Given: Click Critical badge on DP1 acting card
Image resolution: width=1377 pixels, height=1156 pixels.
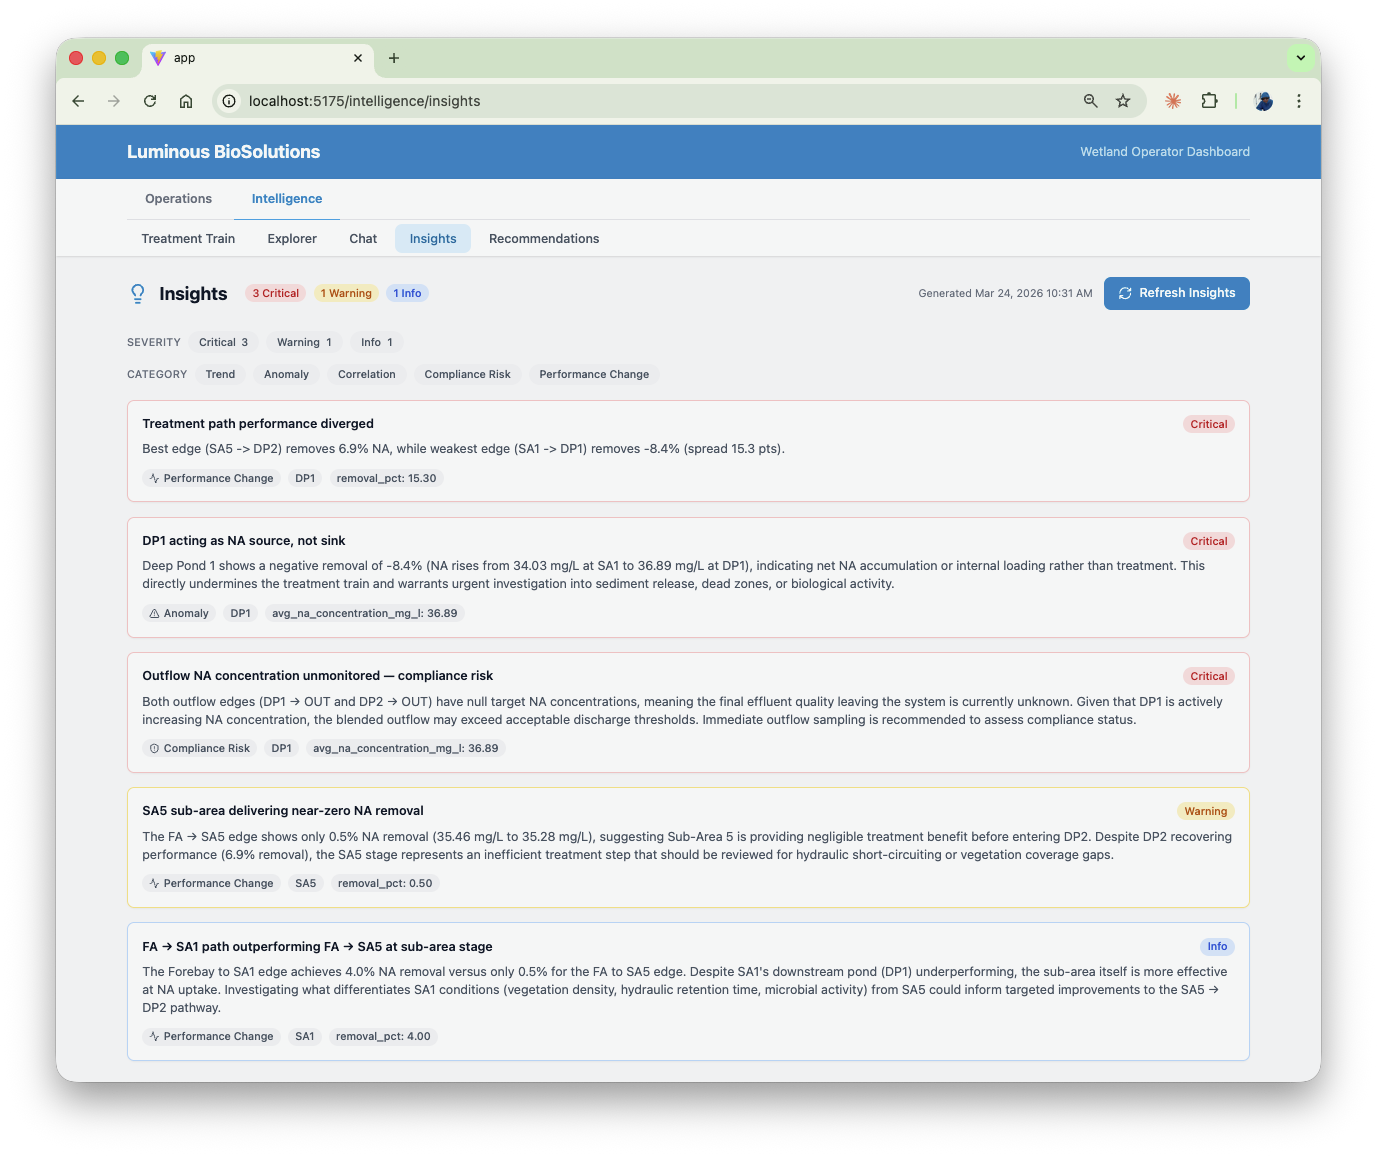Looking at the screenshot, I should [x=1208, y=541].
